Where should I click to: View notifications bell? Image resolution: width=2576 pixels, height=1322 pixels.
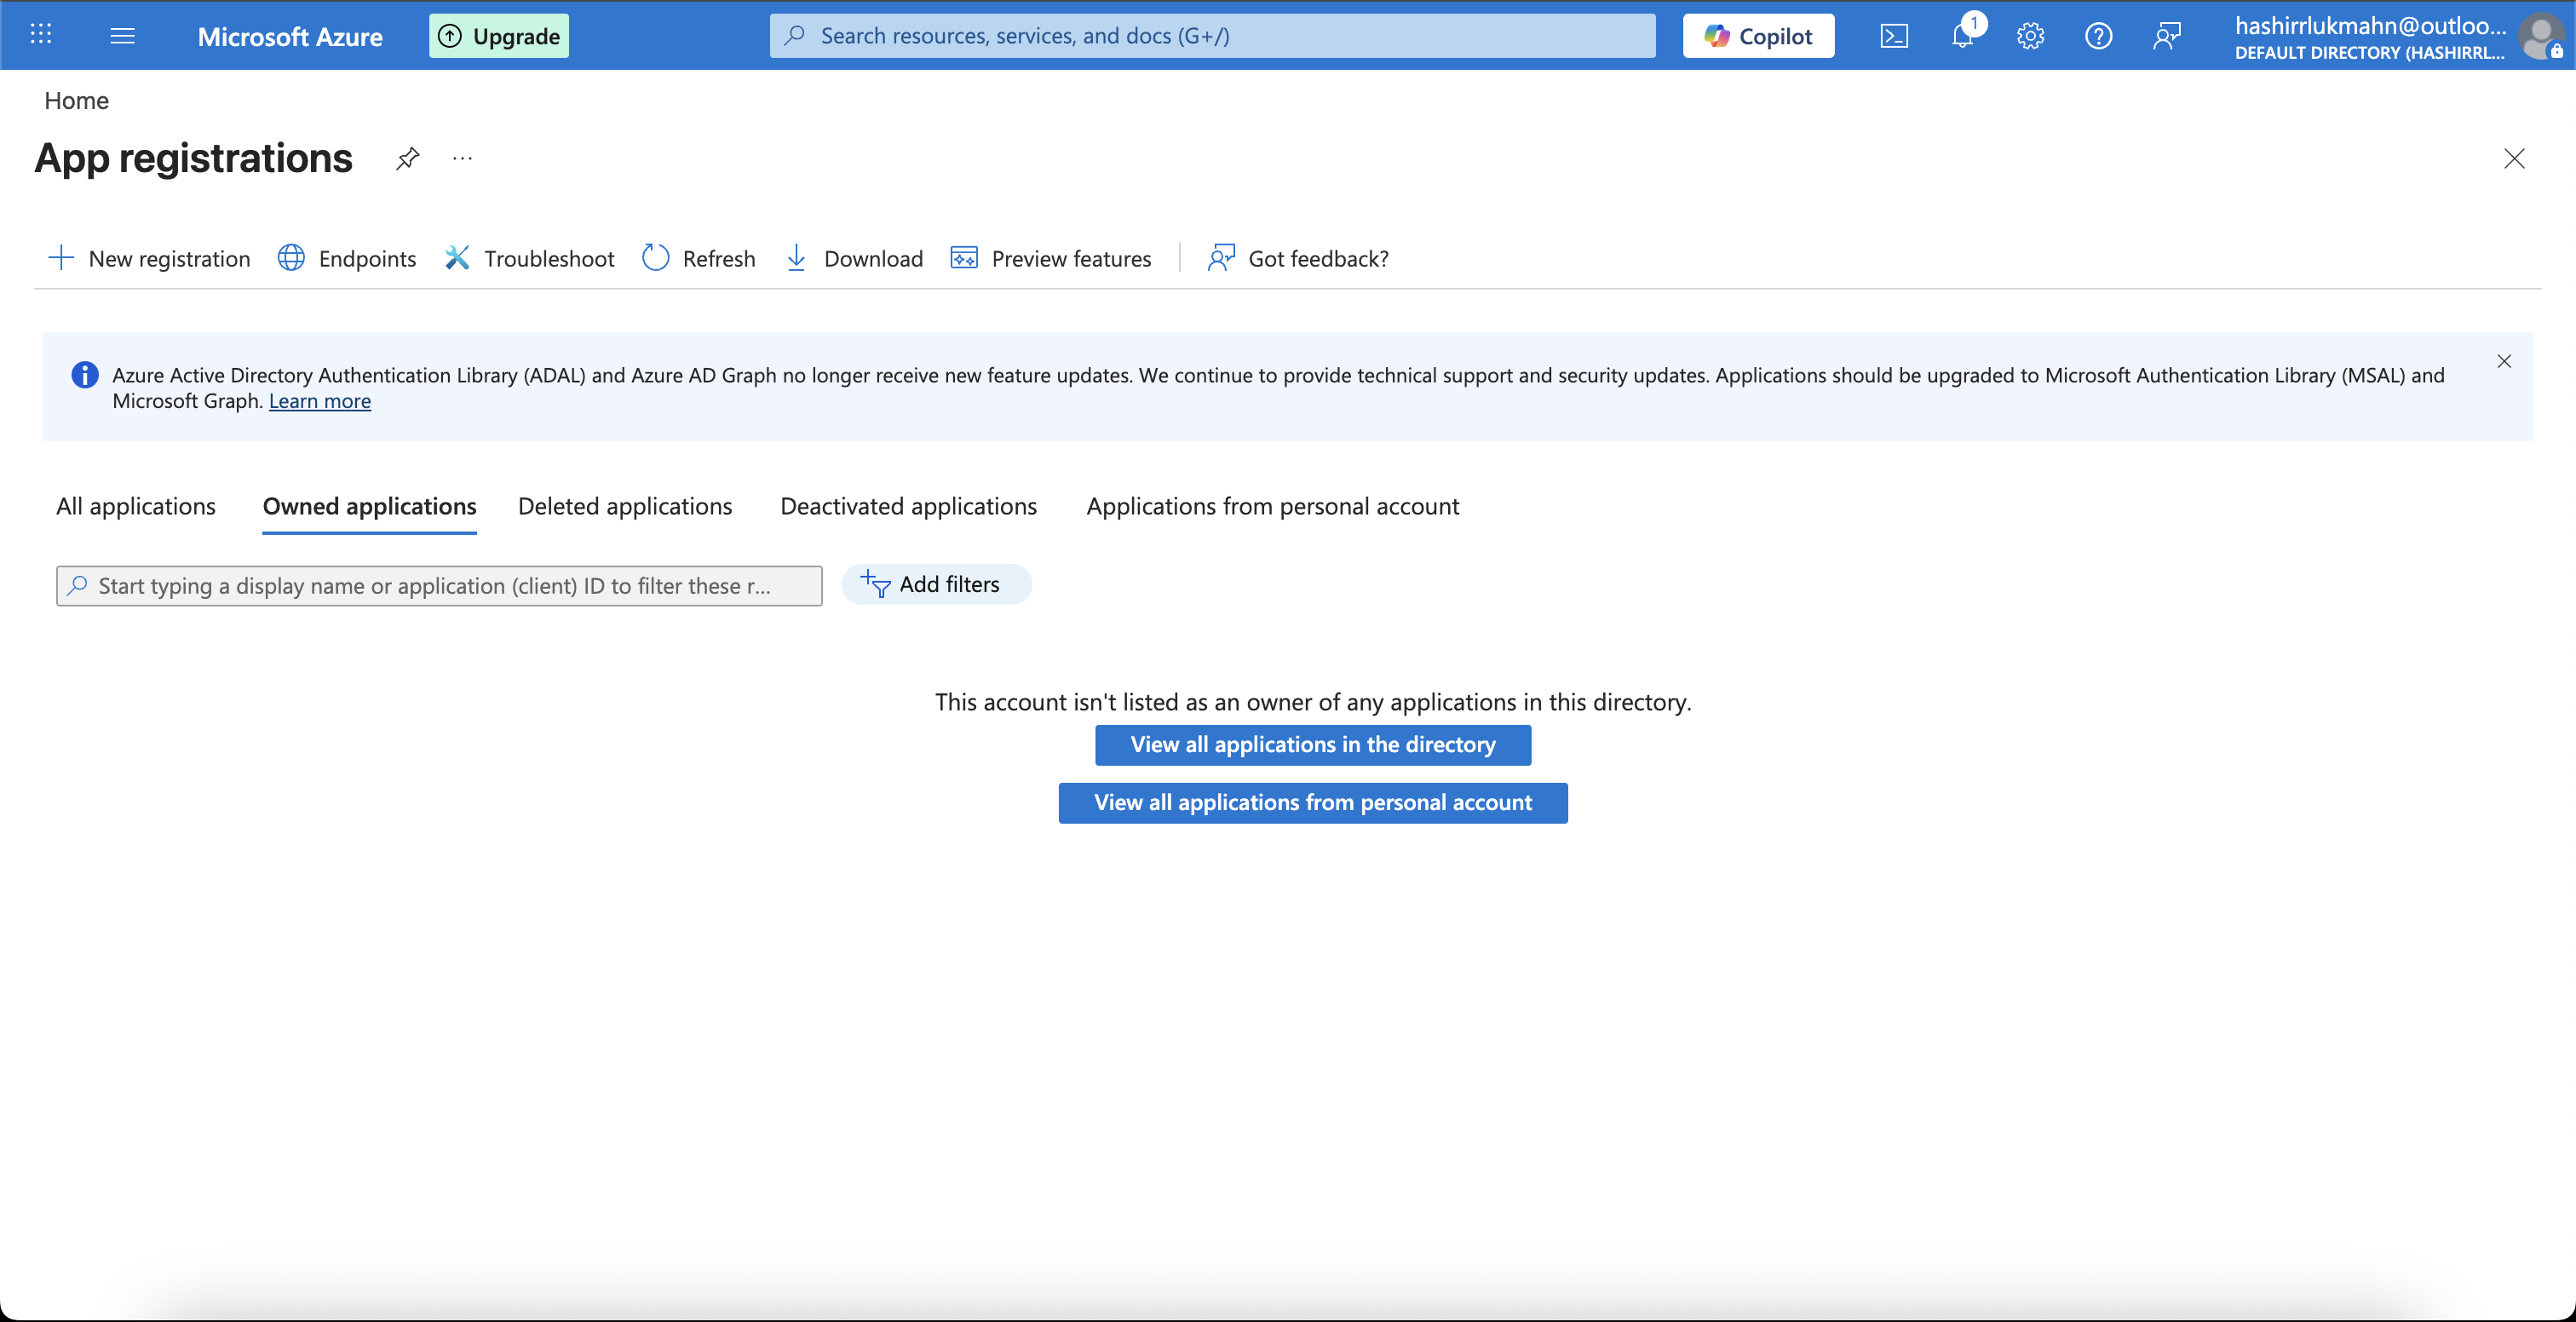1963,36
